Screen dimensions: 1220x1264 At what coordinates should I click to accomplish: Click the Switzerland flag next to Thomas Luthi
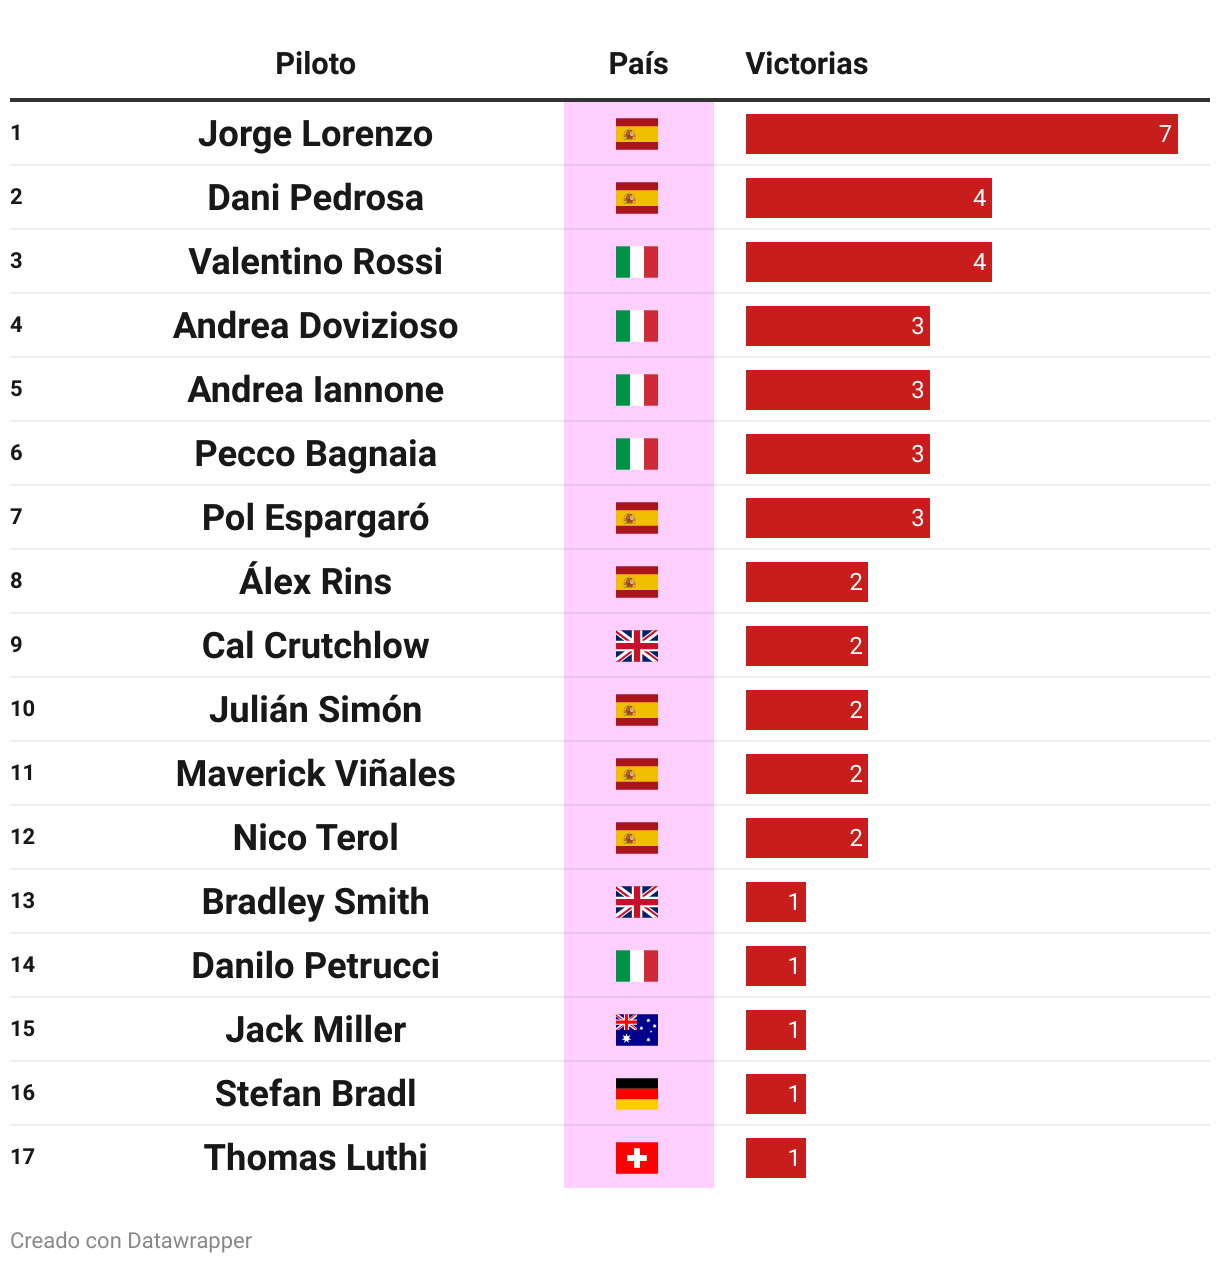[637, 1158]
